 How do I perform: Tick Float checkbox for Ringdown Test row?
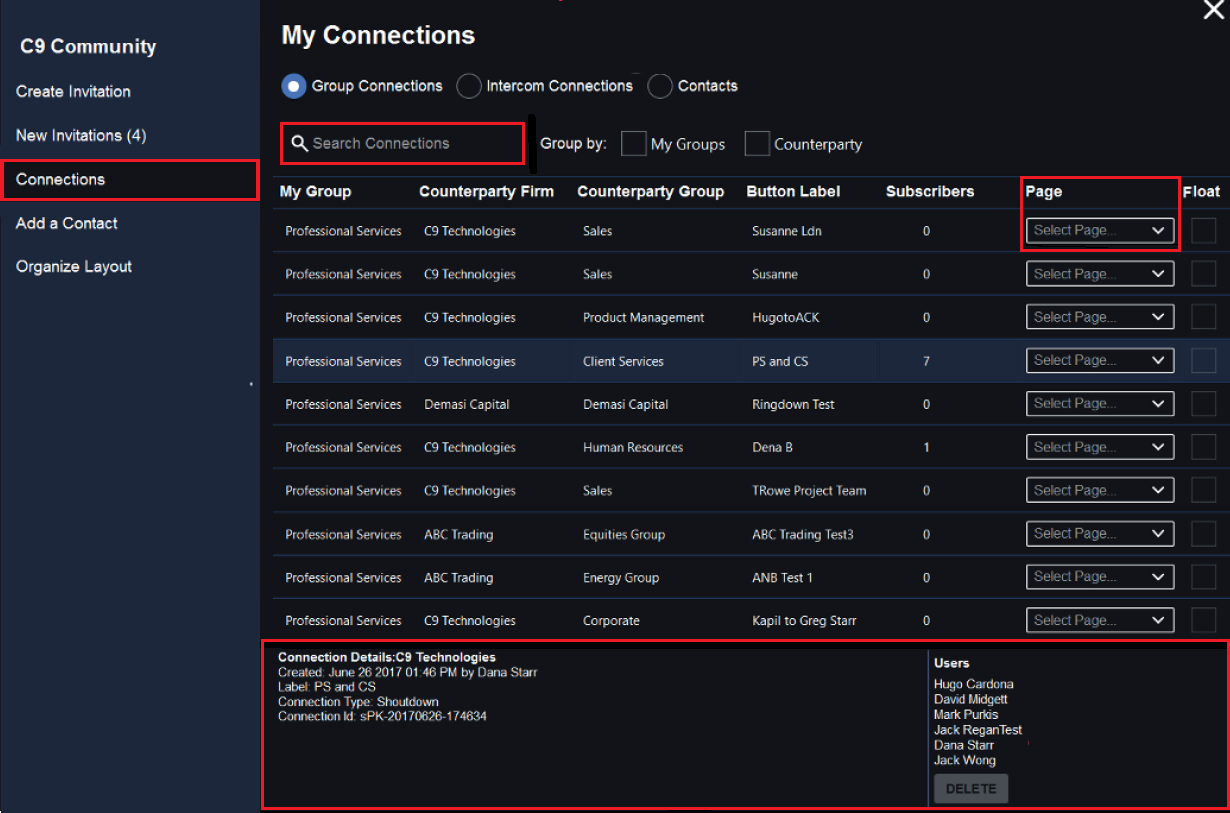click(1204, 404)
